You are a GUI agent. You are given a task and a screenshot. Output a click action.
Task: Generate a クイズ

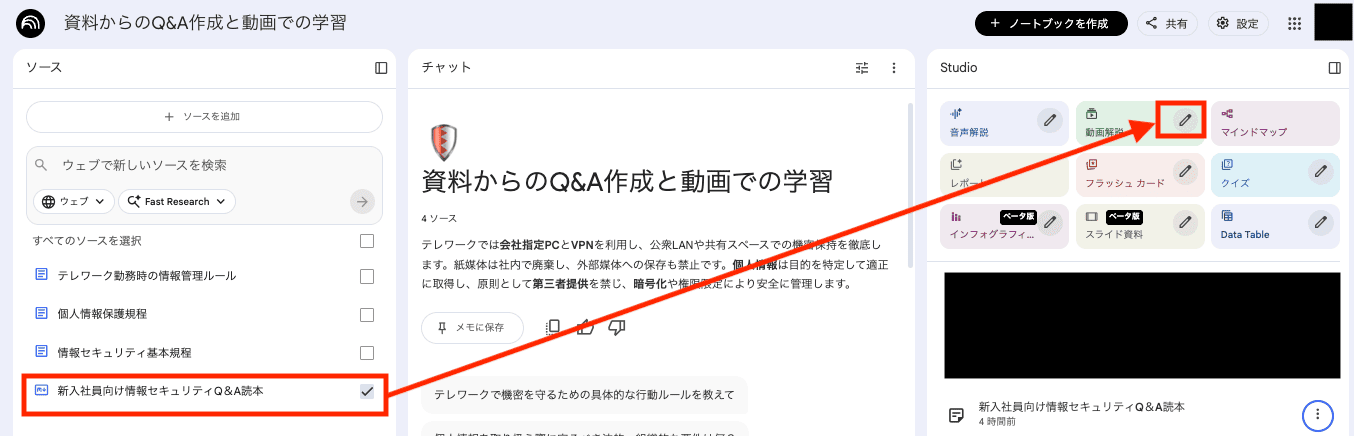tap(1275, 174)
